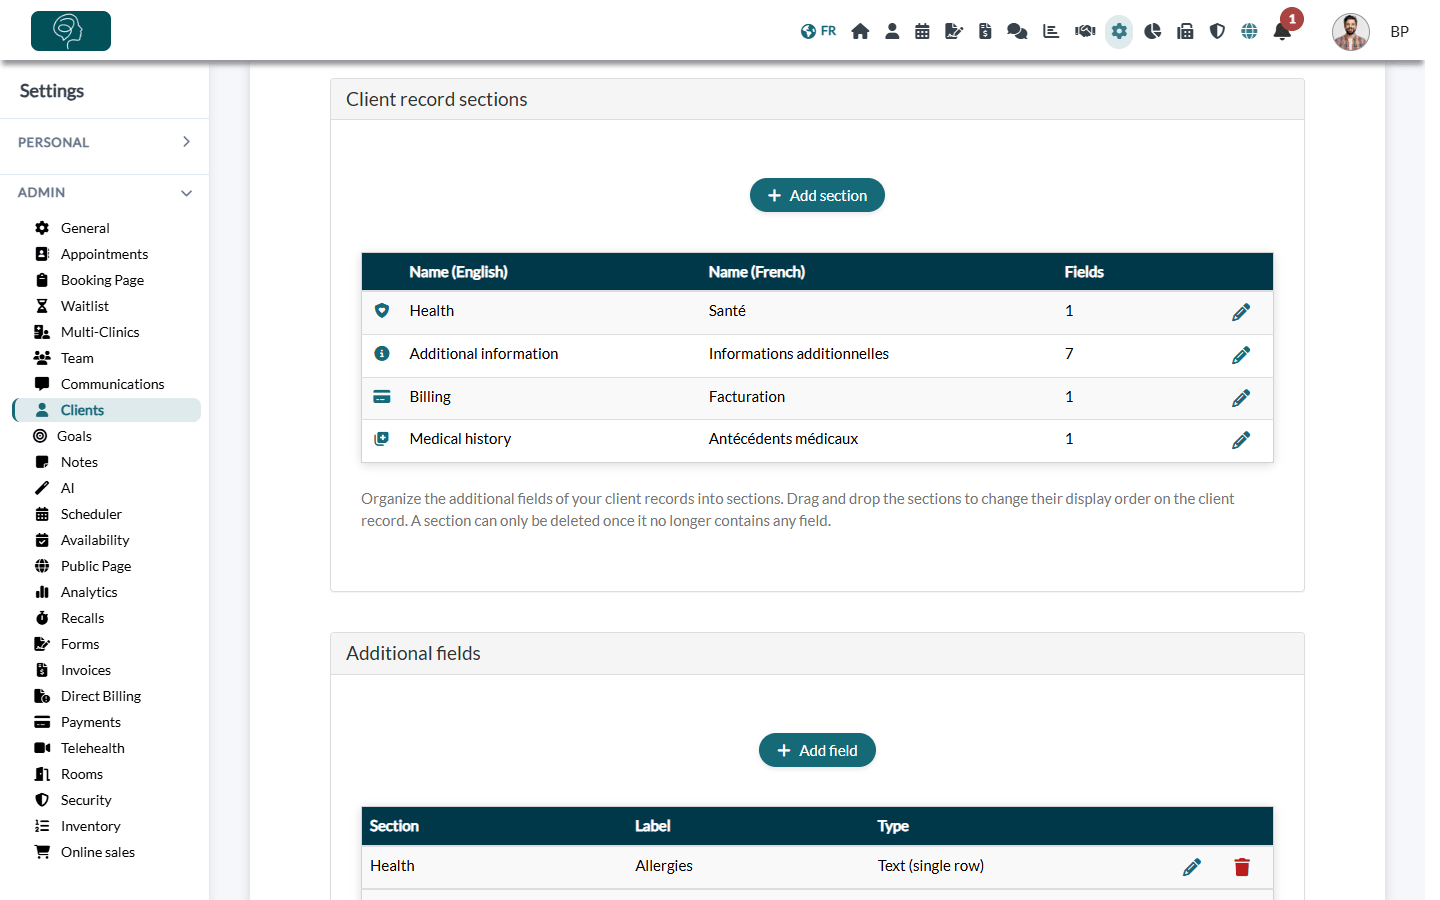Click the Antécédents médicaux cell
The width and height of the screenshot is (1440, 900).
(783, 439)
